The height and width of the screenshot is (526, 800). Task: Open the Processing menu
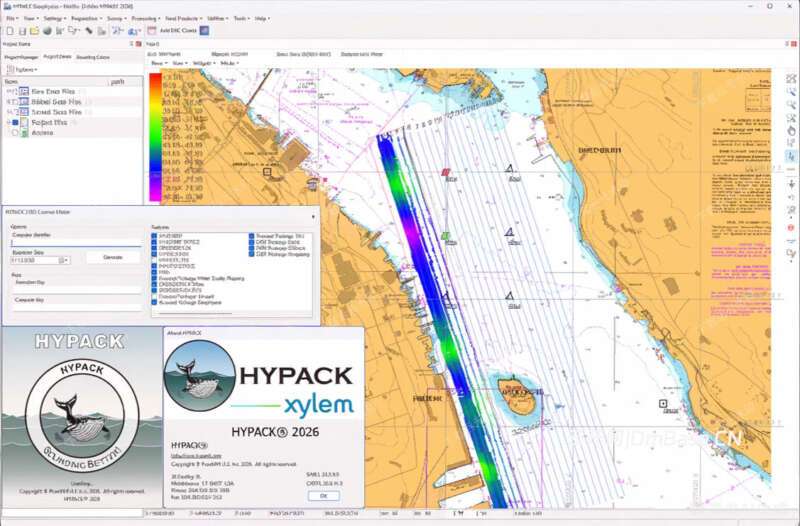(x=145, y=18)
